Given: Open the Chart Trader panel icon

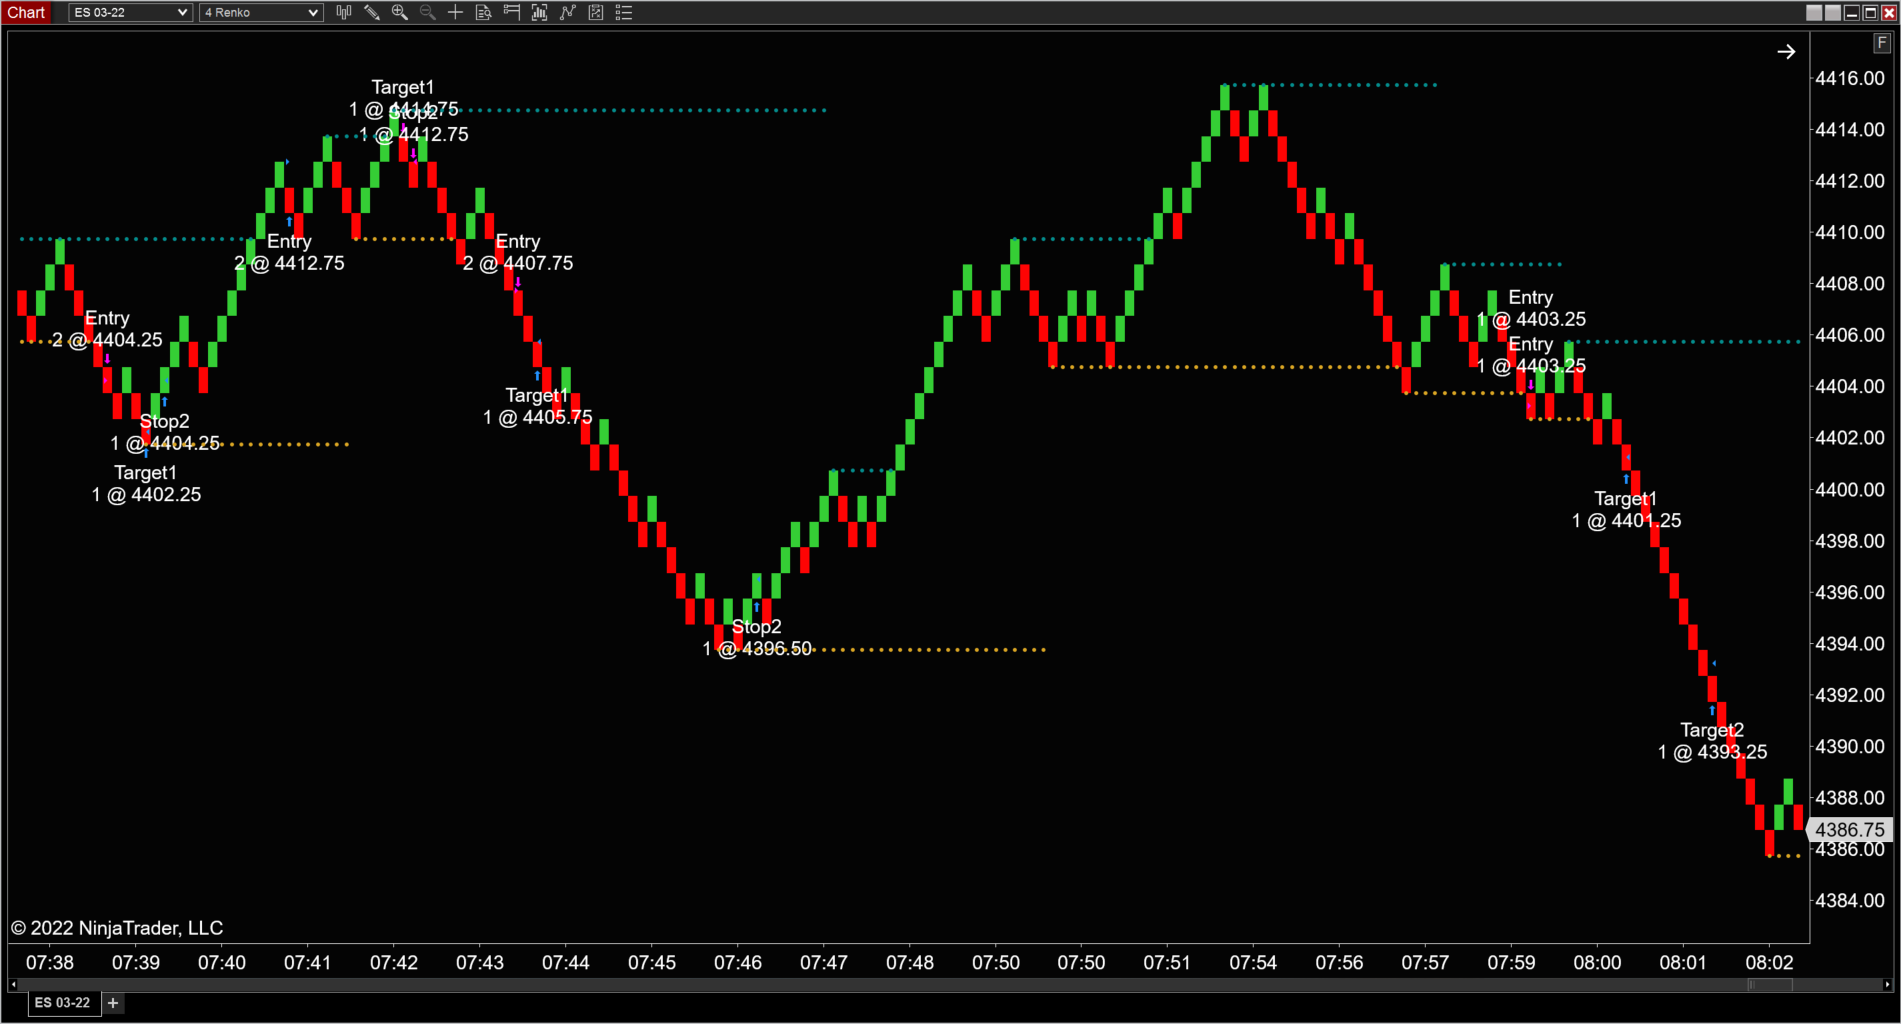Looking at the screenshot, I should coord(512,12).
